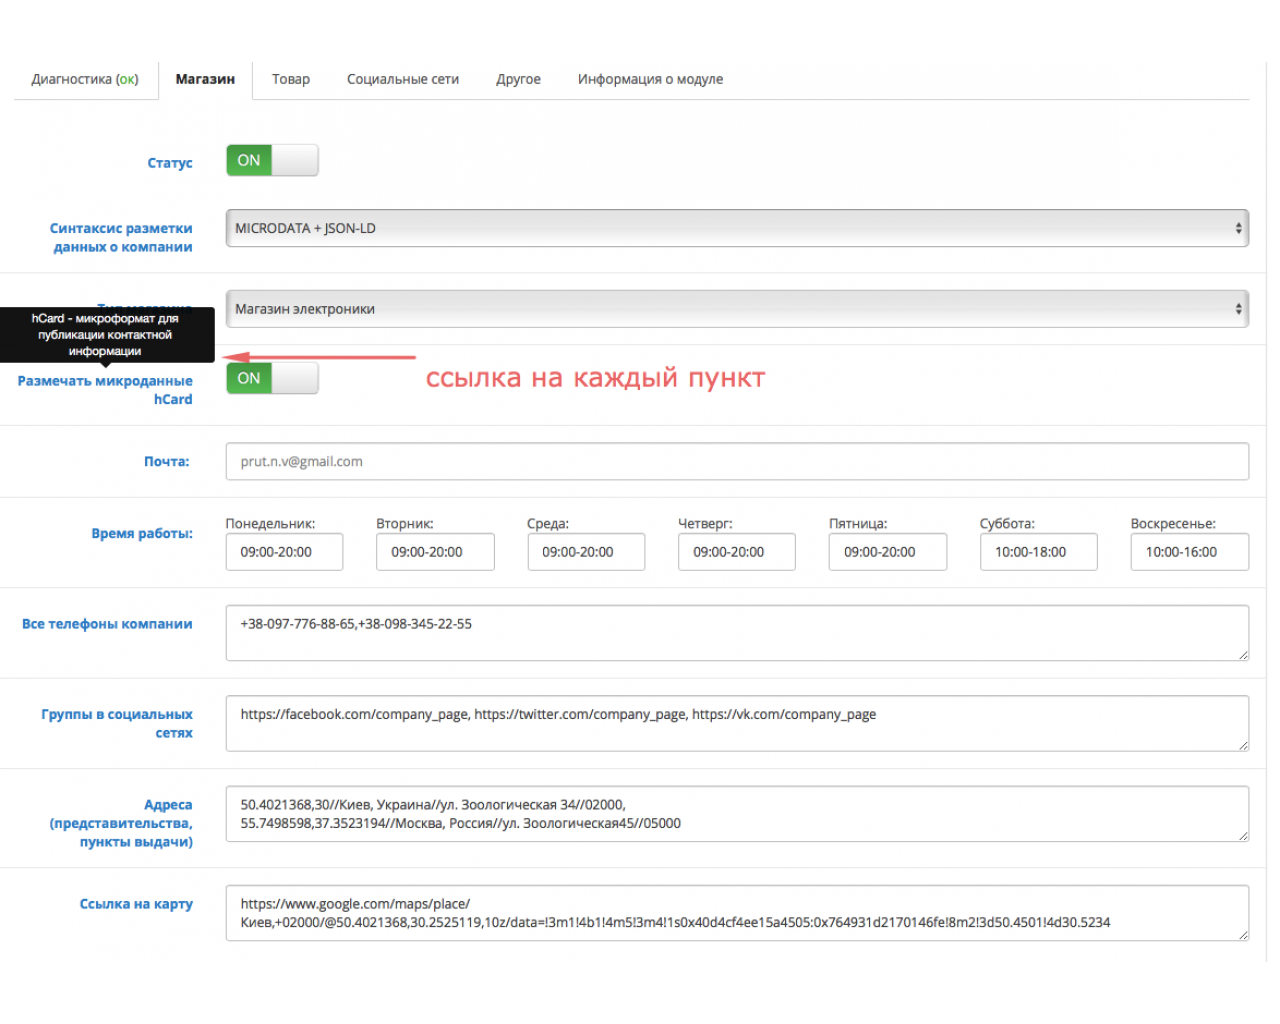Viewport: 1280px width, 1024px height.
Task: Open the MICRODATA + JSON-LD dropdown
Action: (x=737, y=228)
